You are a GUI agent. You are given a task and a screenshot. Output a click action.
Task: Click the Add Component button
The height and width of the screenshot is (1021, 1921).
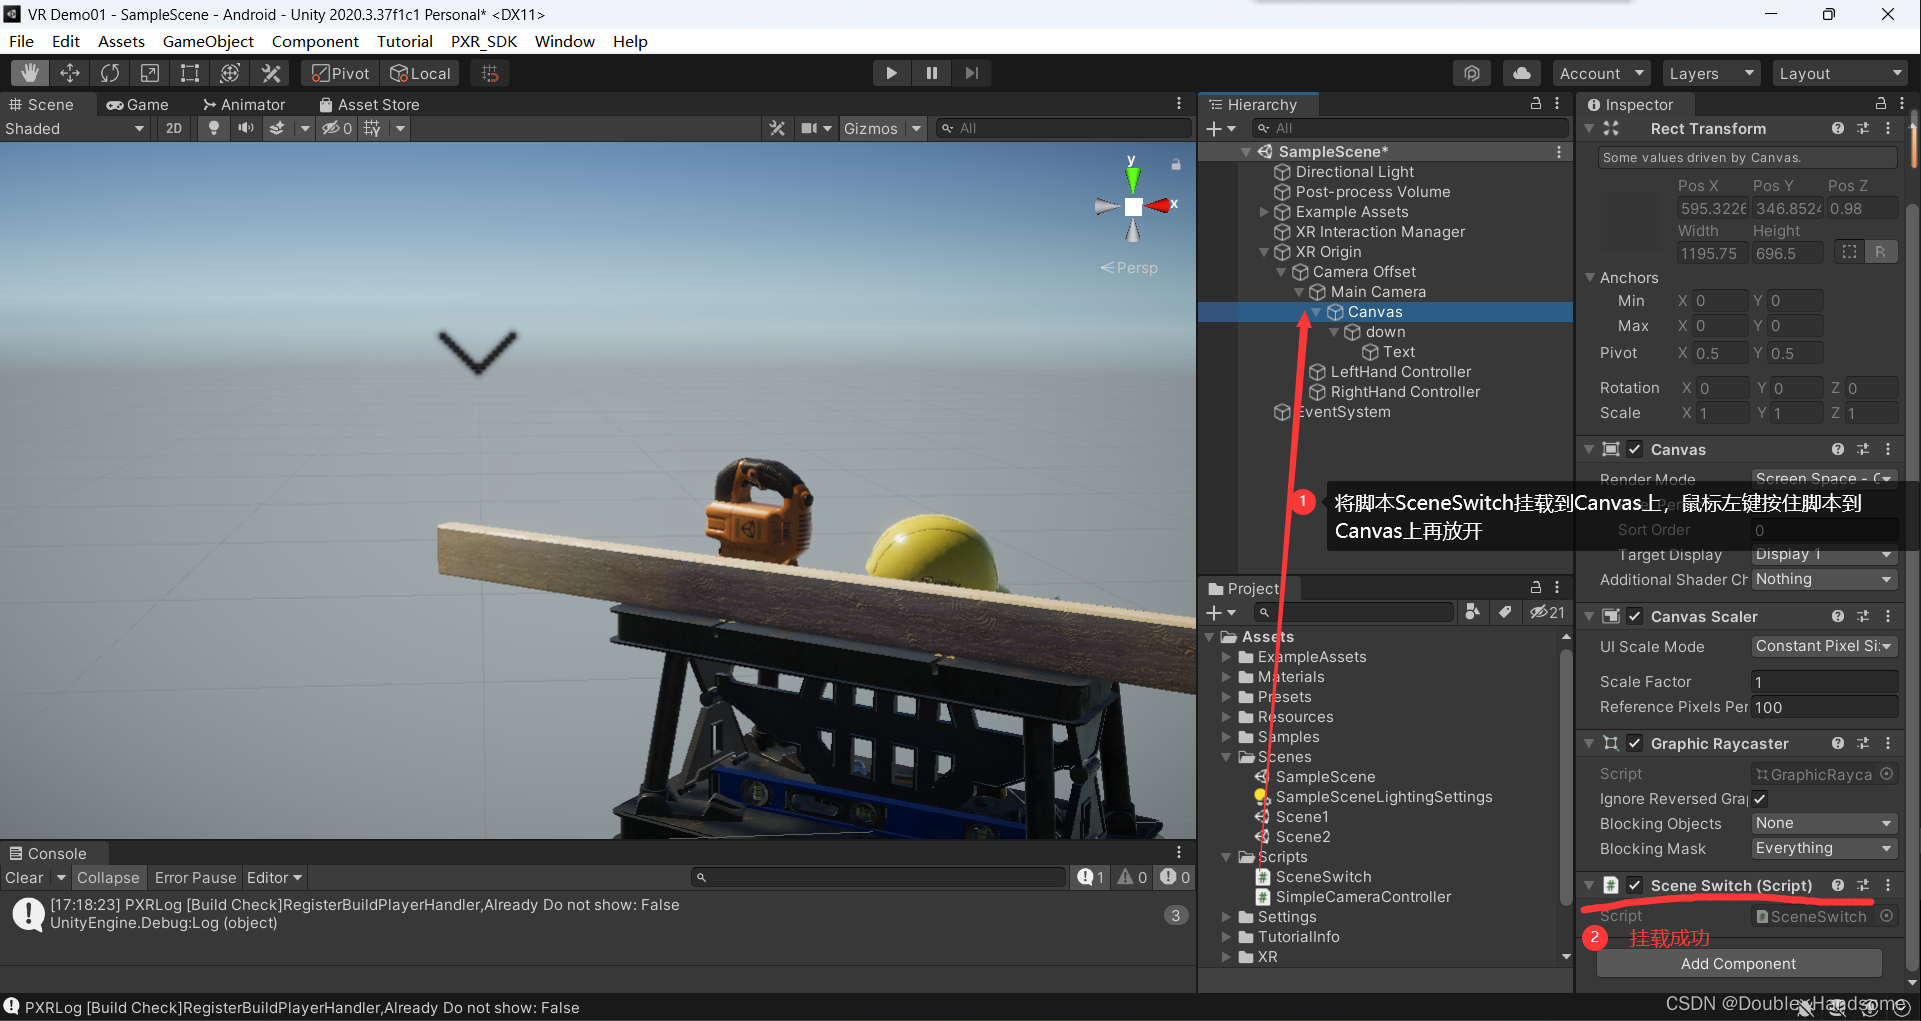coord(1738,964)
